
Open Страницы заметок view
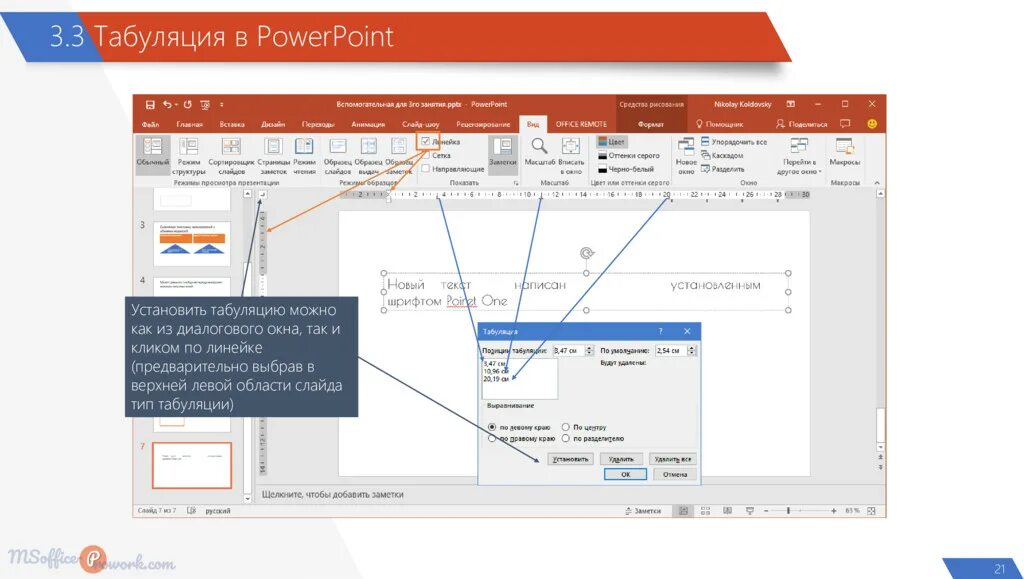(273, 155)
